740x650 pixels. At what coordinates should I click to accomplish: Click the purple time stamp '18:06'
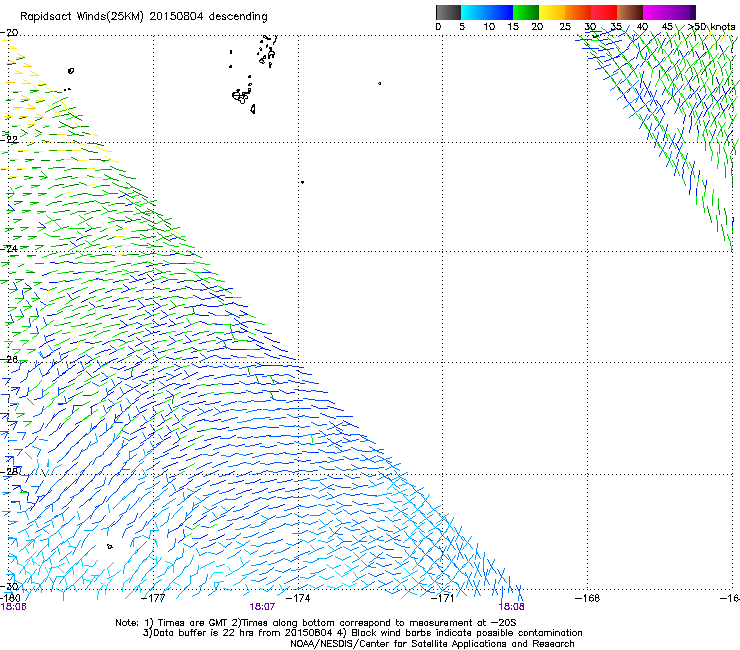13,607
